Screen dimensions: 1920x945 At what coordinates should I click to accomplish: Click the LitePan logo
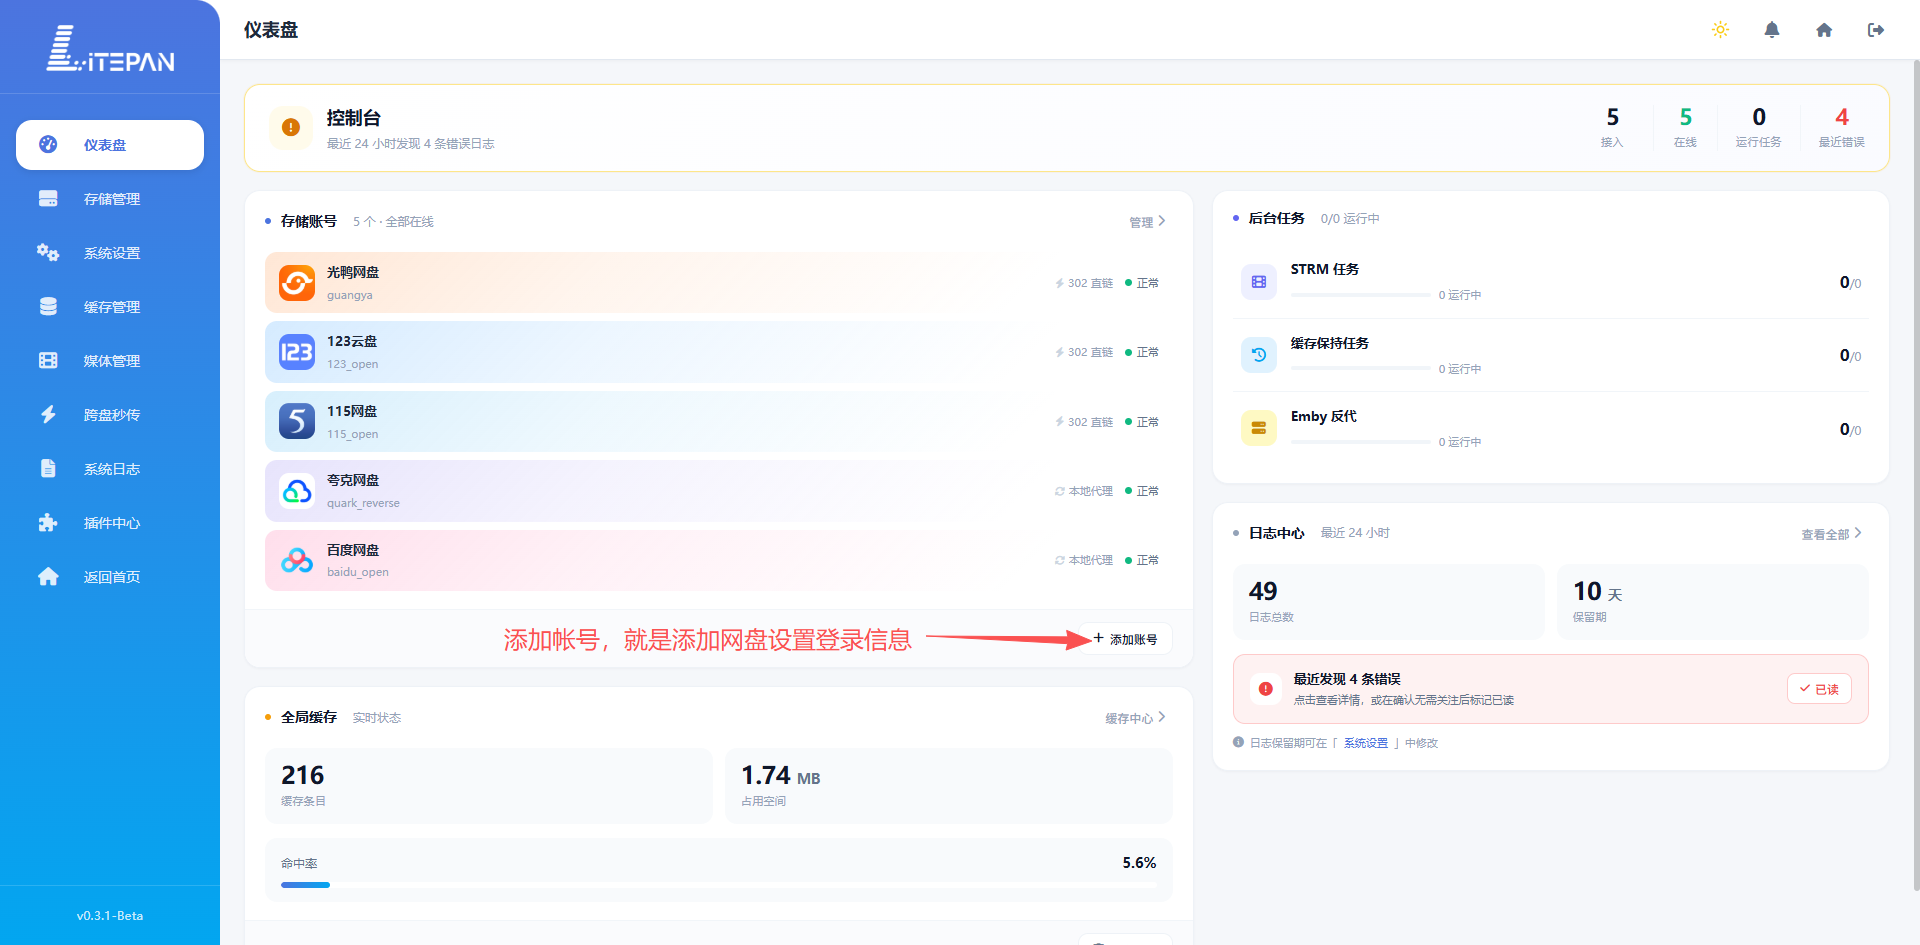(110, 48)
